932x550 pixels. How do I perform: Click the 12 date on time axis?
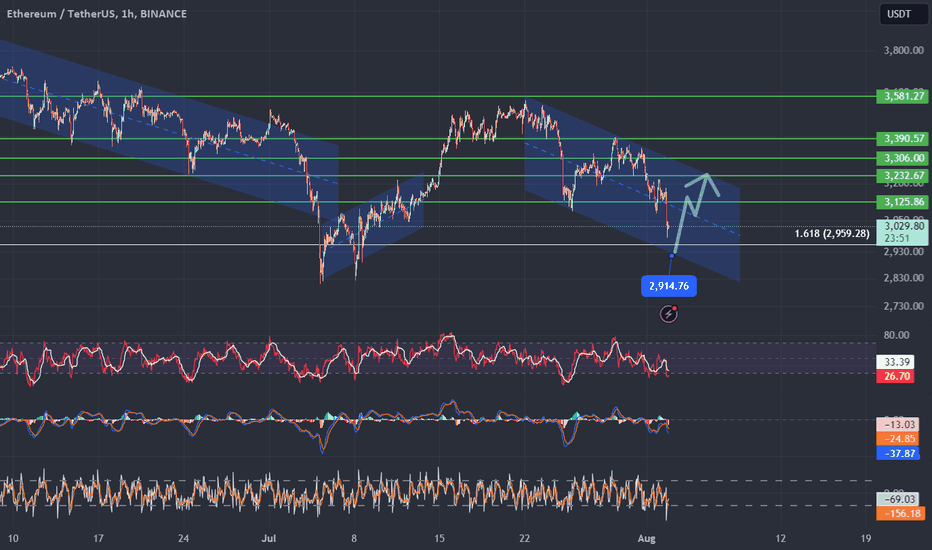coord(780,539)
